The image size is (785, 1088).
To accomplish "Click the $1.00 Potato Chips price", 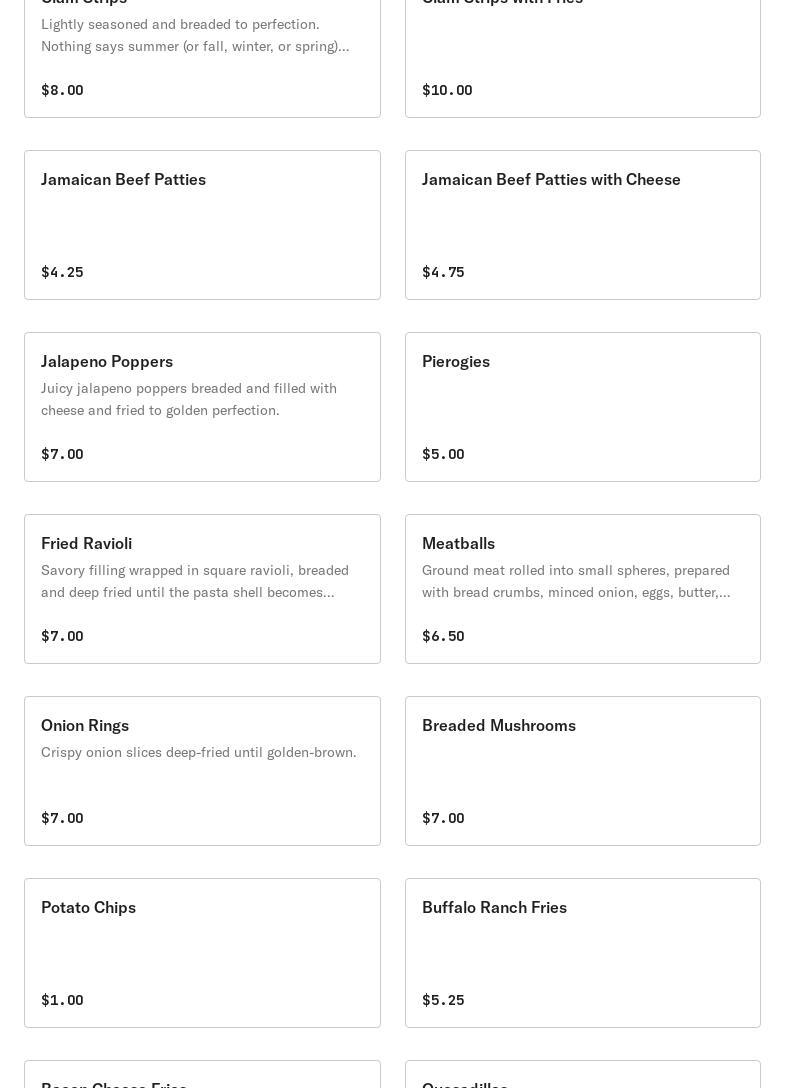I will pos(62,1000).
